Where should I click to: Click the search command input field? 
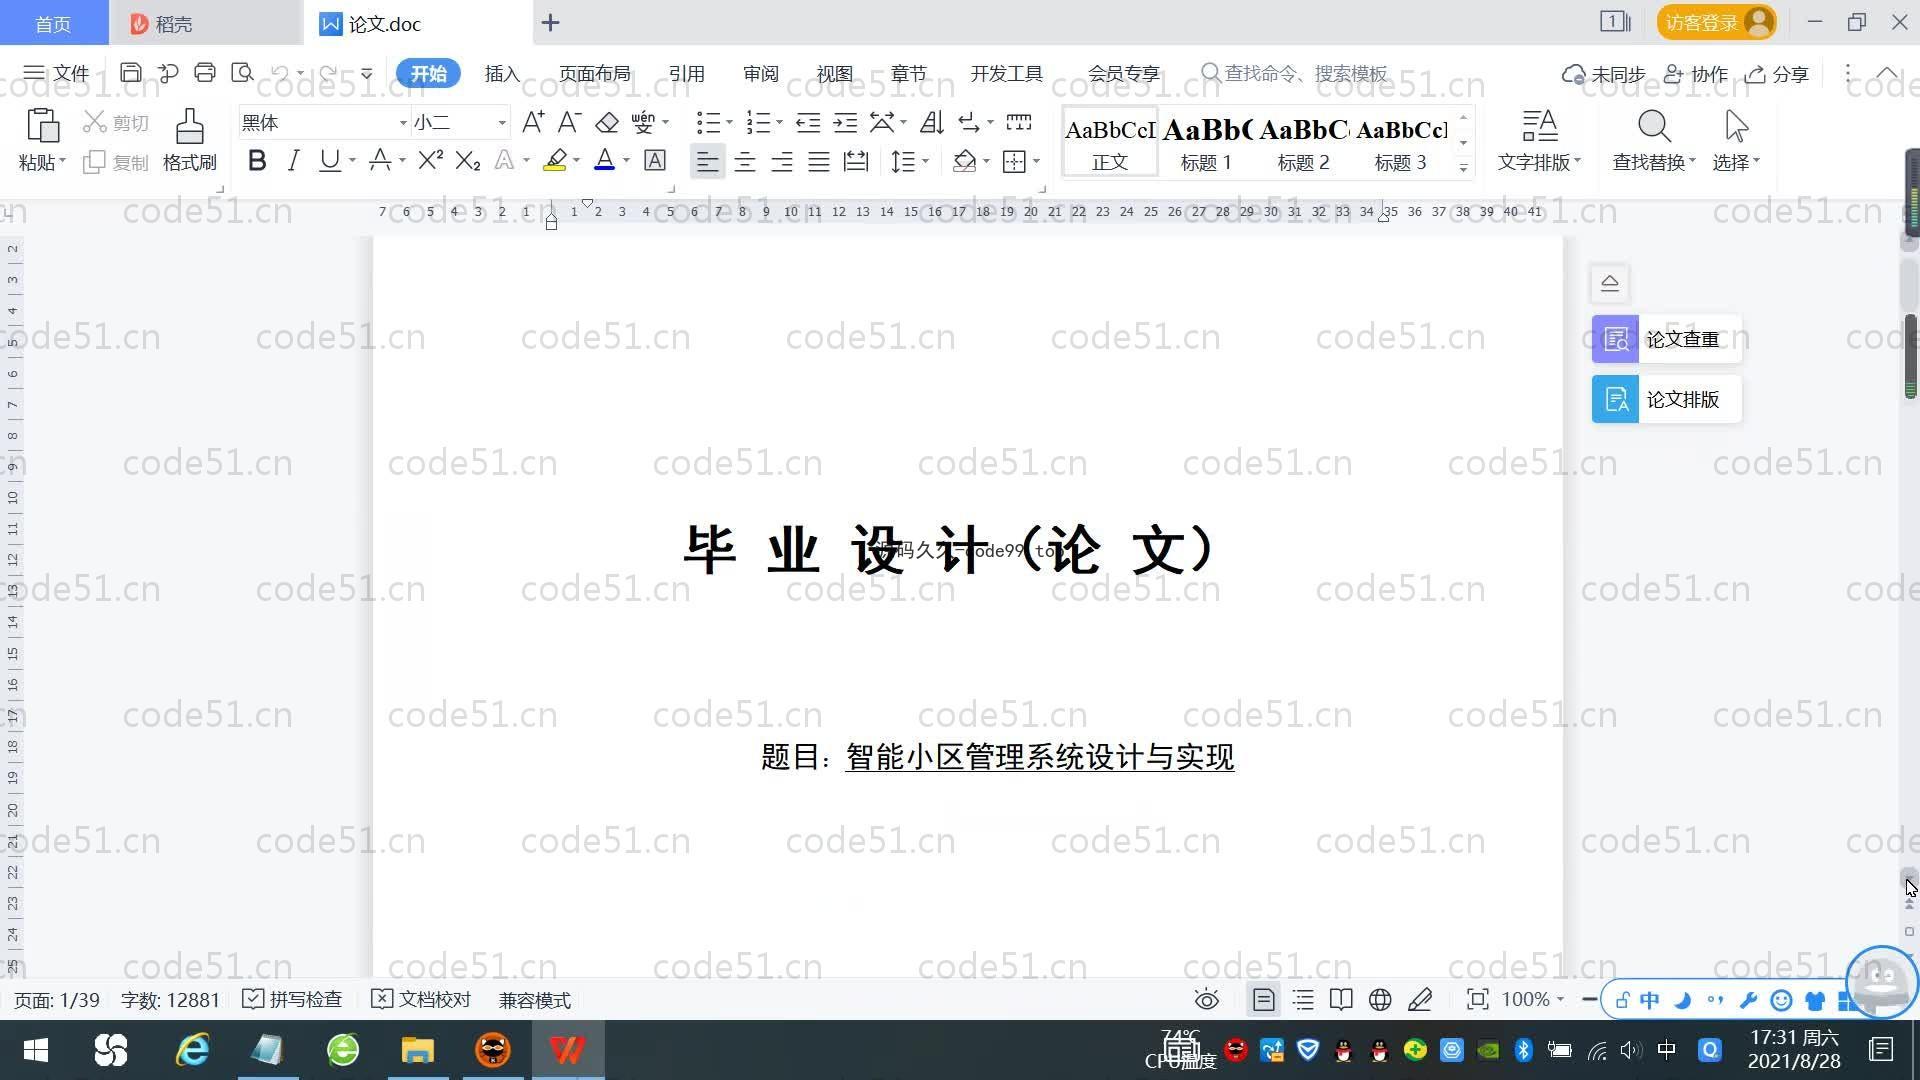pyautogui.click(x=1295, y=74)
